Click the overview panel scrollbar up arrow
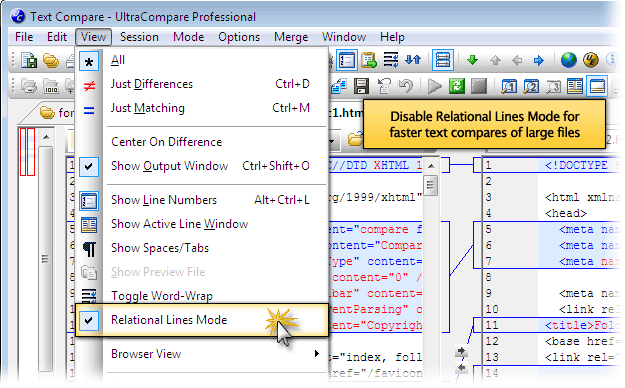 click(x=46, y=137)
